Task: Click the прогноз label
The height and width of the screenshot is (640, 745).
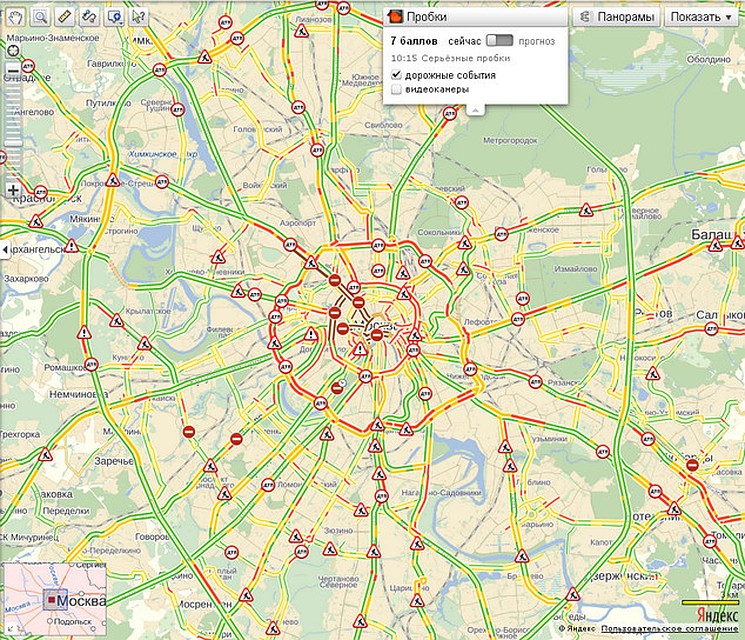Action: point(536,41)
